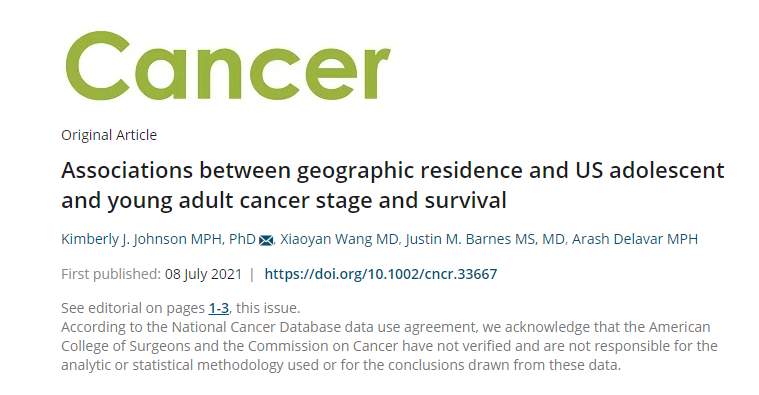Open the doi.org/10.1002/cncr.33667 link
The height and width of the screenshot is (395, 759).
coord(380,274)
